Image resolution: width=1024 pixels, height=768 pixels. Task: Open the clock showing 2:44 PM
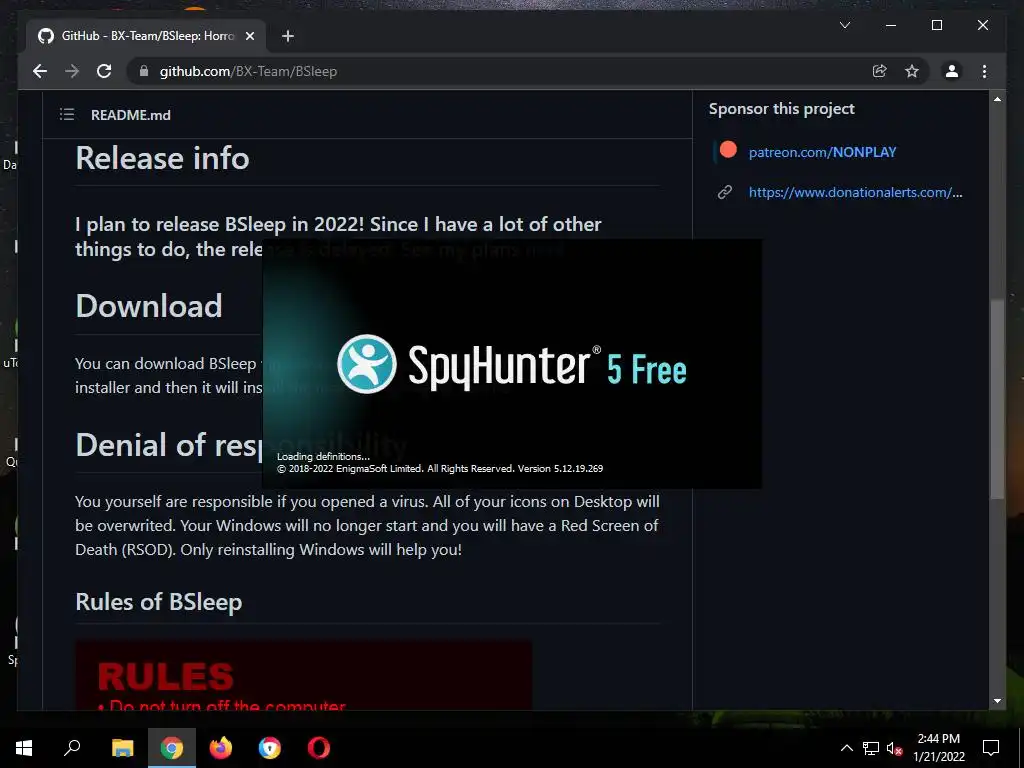point(938,748)
